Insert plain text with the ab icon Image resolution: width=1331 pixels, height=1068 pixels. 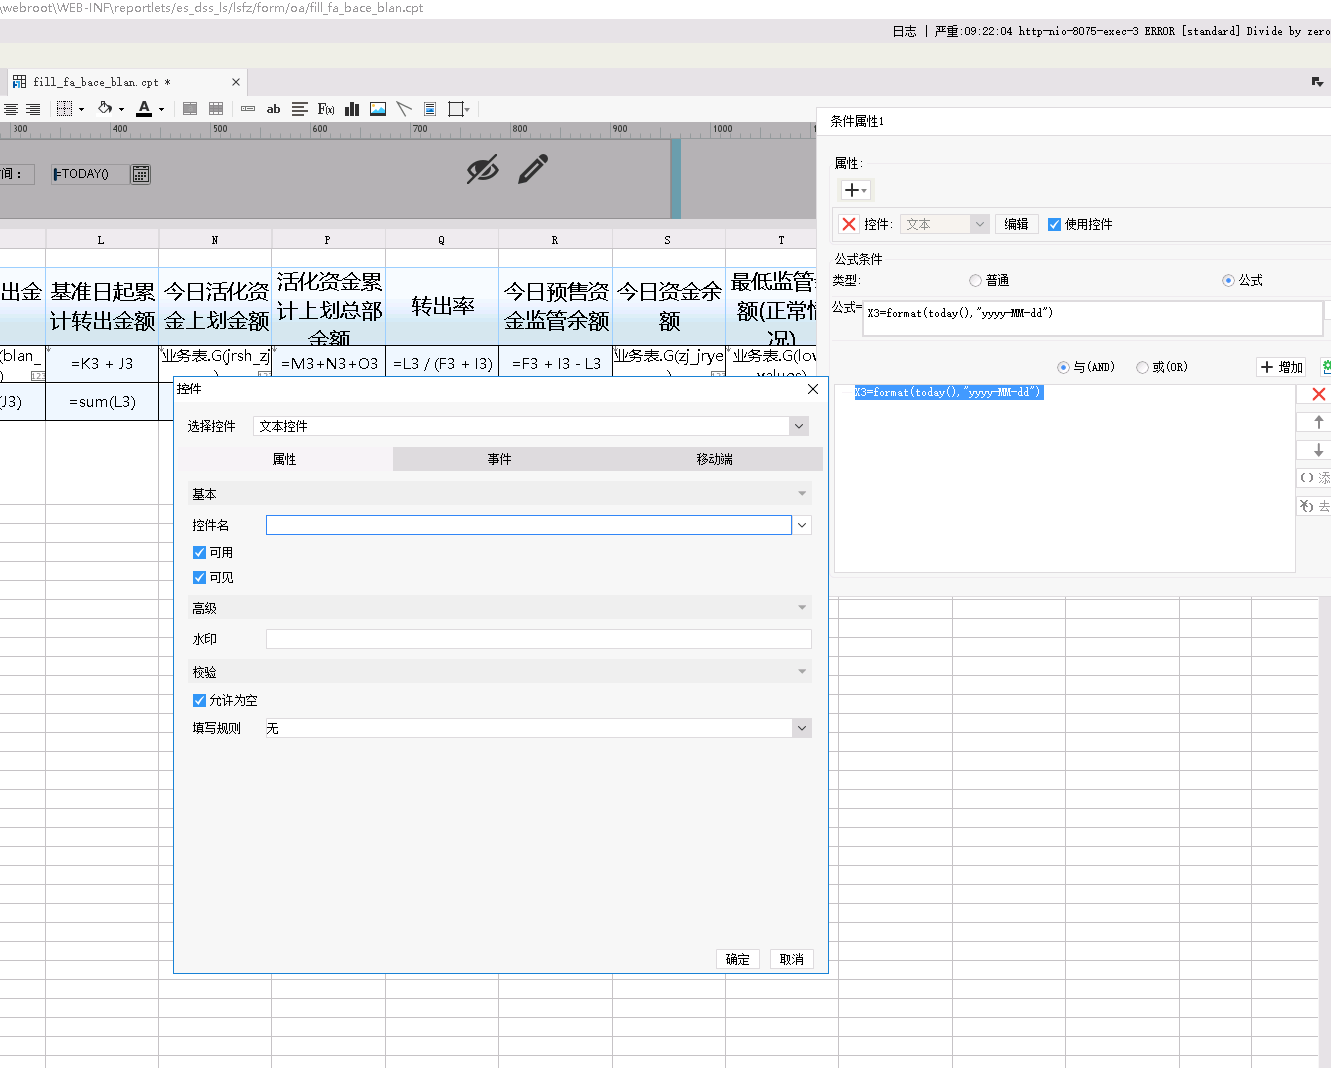274,109
